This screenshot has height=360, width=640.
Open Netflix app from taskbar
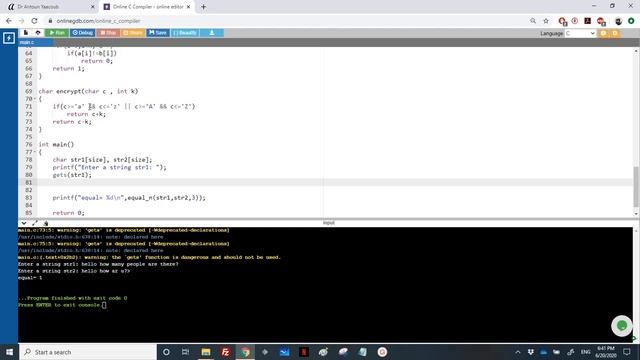[304, 352]
